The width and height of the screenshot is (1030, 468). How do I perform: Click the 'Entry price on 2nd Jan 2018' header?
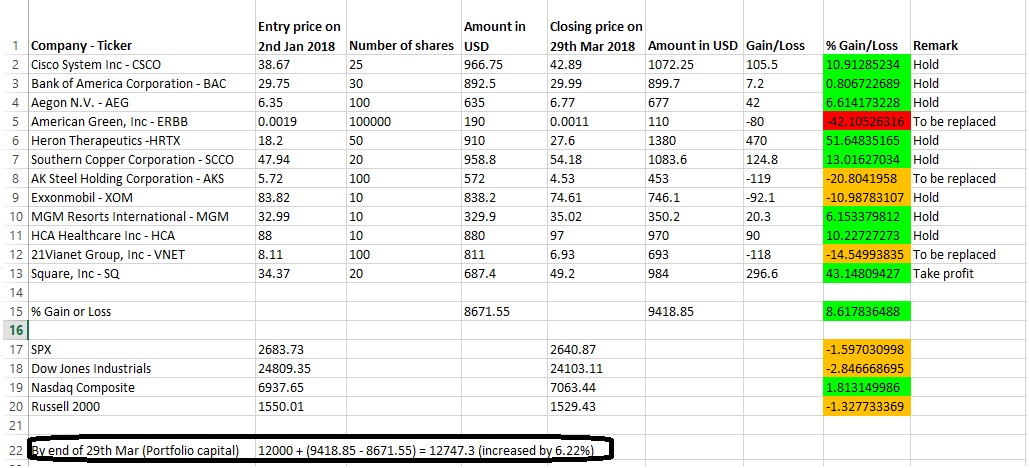click(x=299, y=36)
